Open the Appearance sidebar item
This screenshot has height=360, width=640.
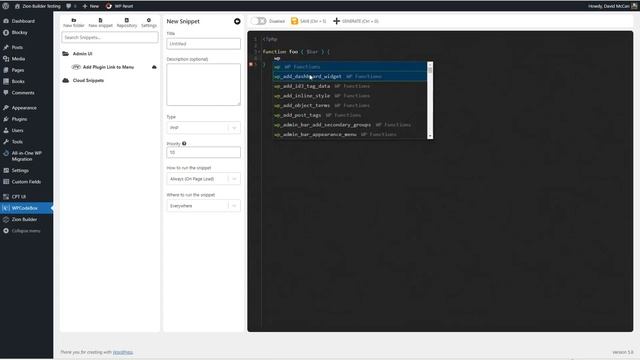(24, 108)
